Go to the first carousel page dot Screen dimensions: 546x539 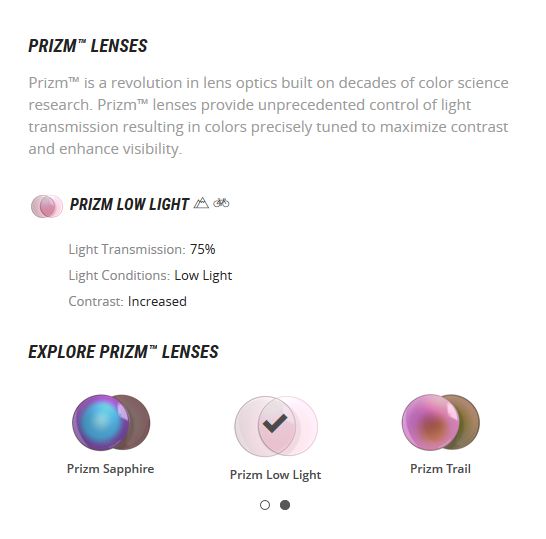(265, 505)
